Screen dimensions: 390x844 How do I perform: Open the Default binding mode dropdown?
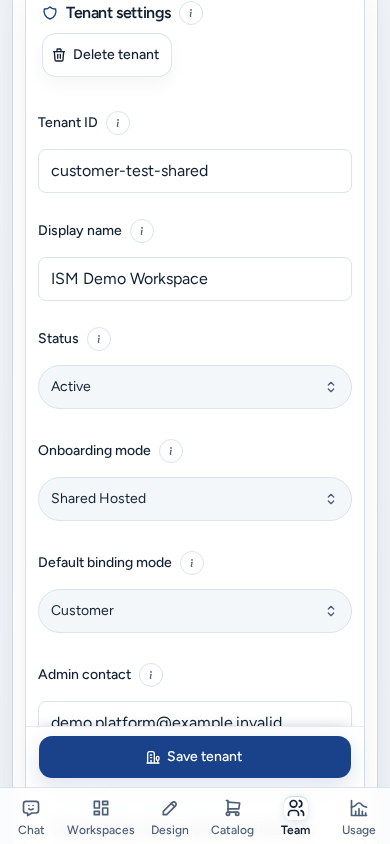[195, 611]
